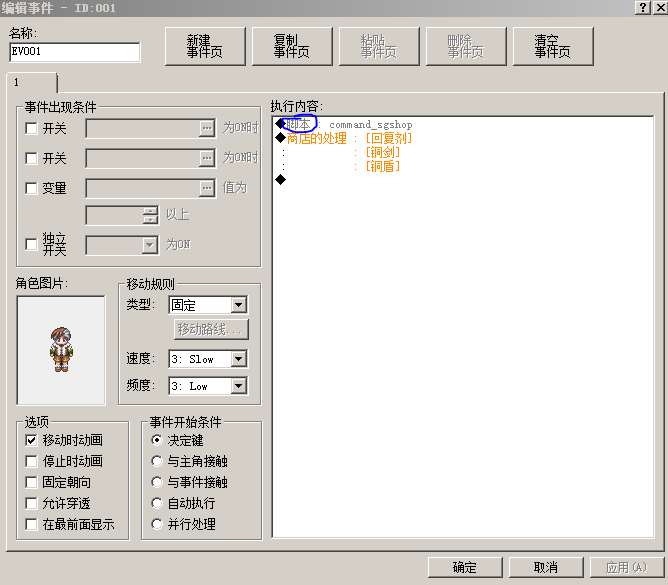Click the 变量 browse ellipsis button
The image size is (668, 585).
pyautogui.click(x=207, y=188)
